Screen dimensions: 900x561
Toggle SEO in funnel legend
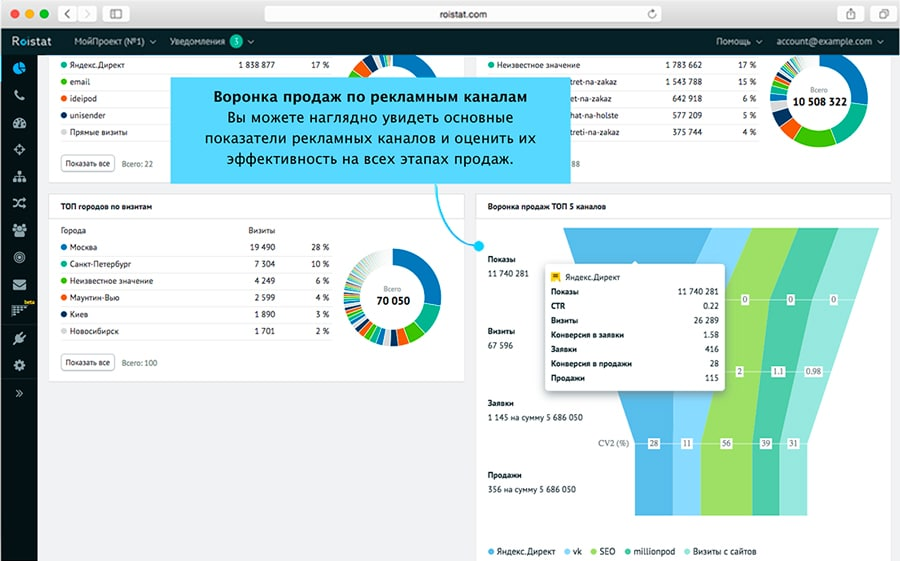603,551
